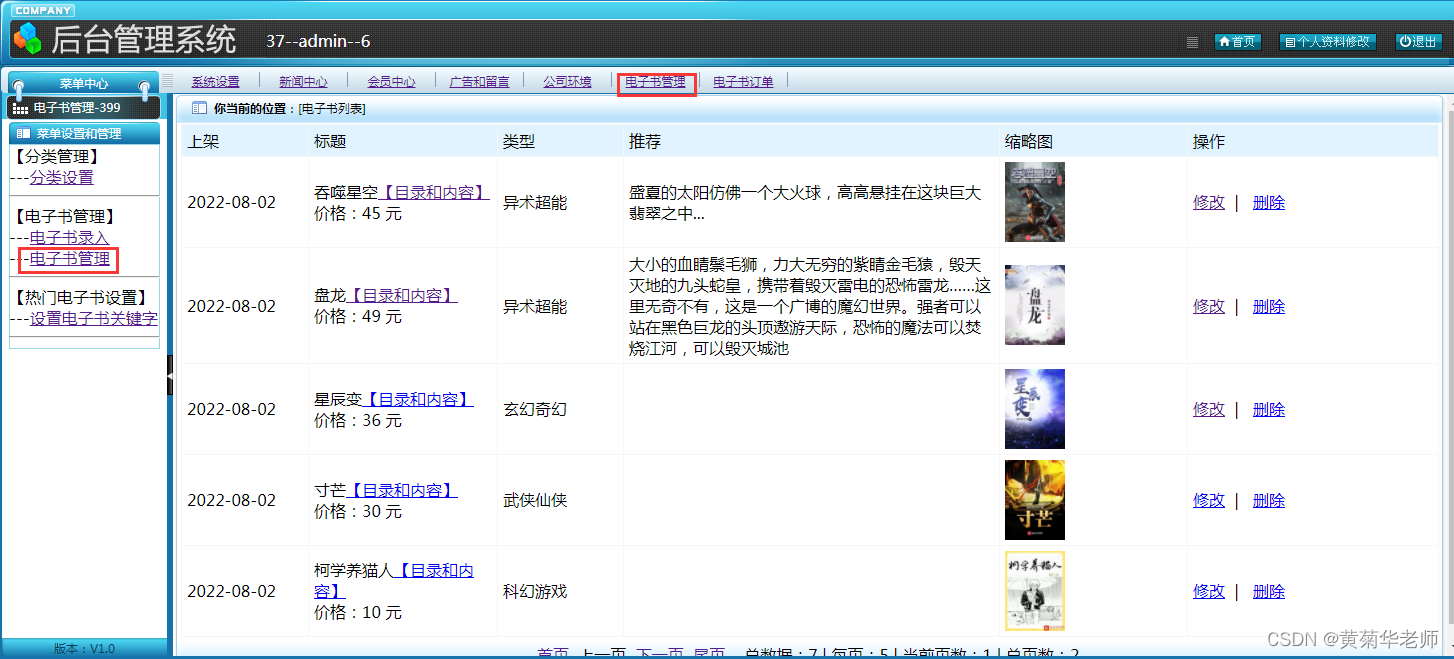Click the grid icon beside 电子书管理-399
1454x659 pixels.
[x=20, y=108]
